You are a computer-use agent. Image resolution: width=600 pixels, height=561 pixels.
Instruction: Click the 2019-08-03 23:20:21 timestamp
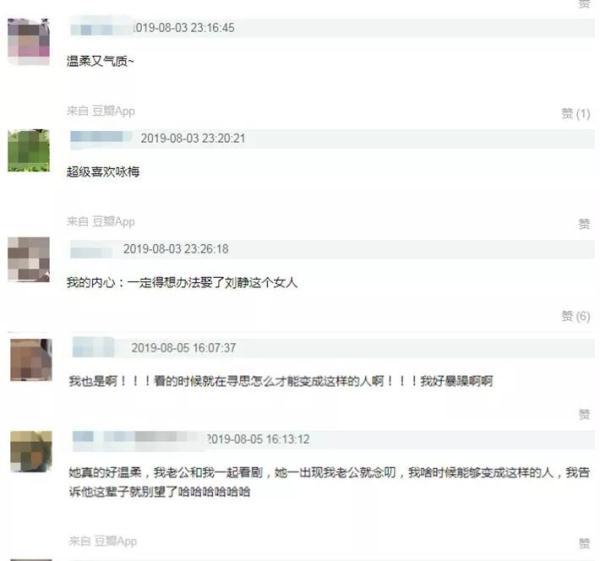pos(193,138)
